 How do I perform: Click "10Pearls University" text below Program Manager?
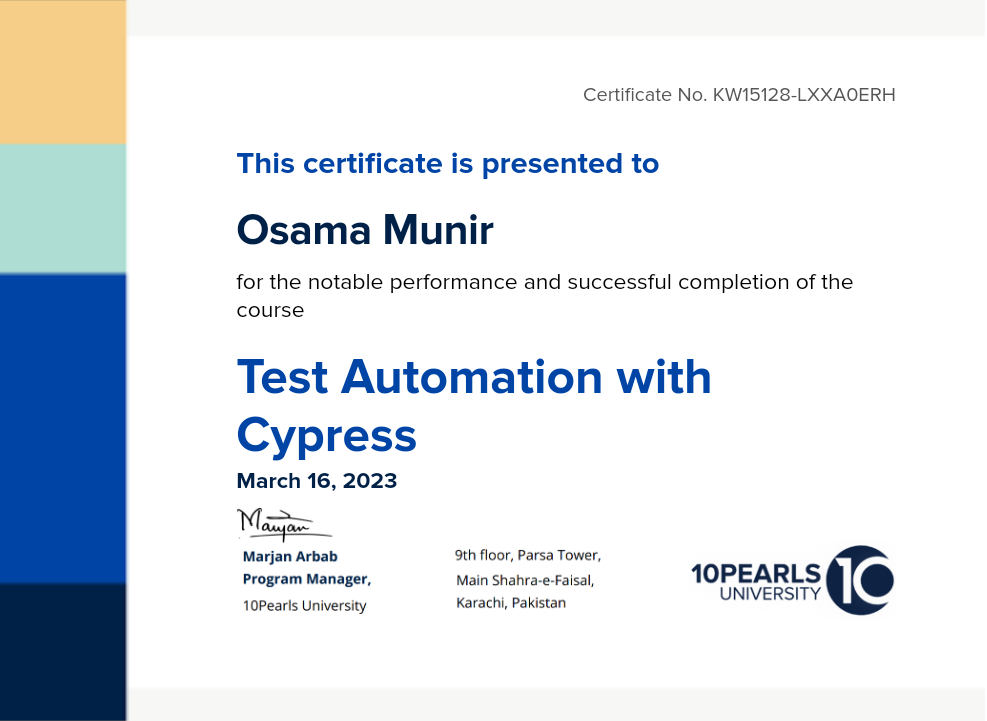[x=304, y=606]
